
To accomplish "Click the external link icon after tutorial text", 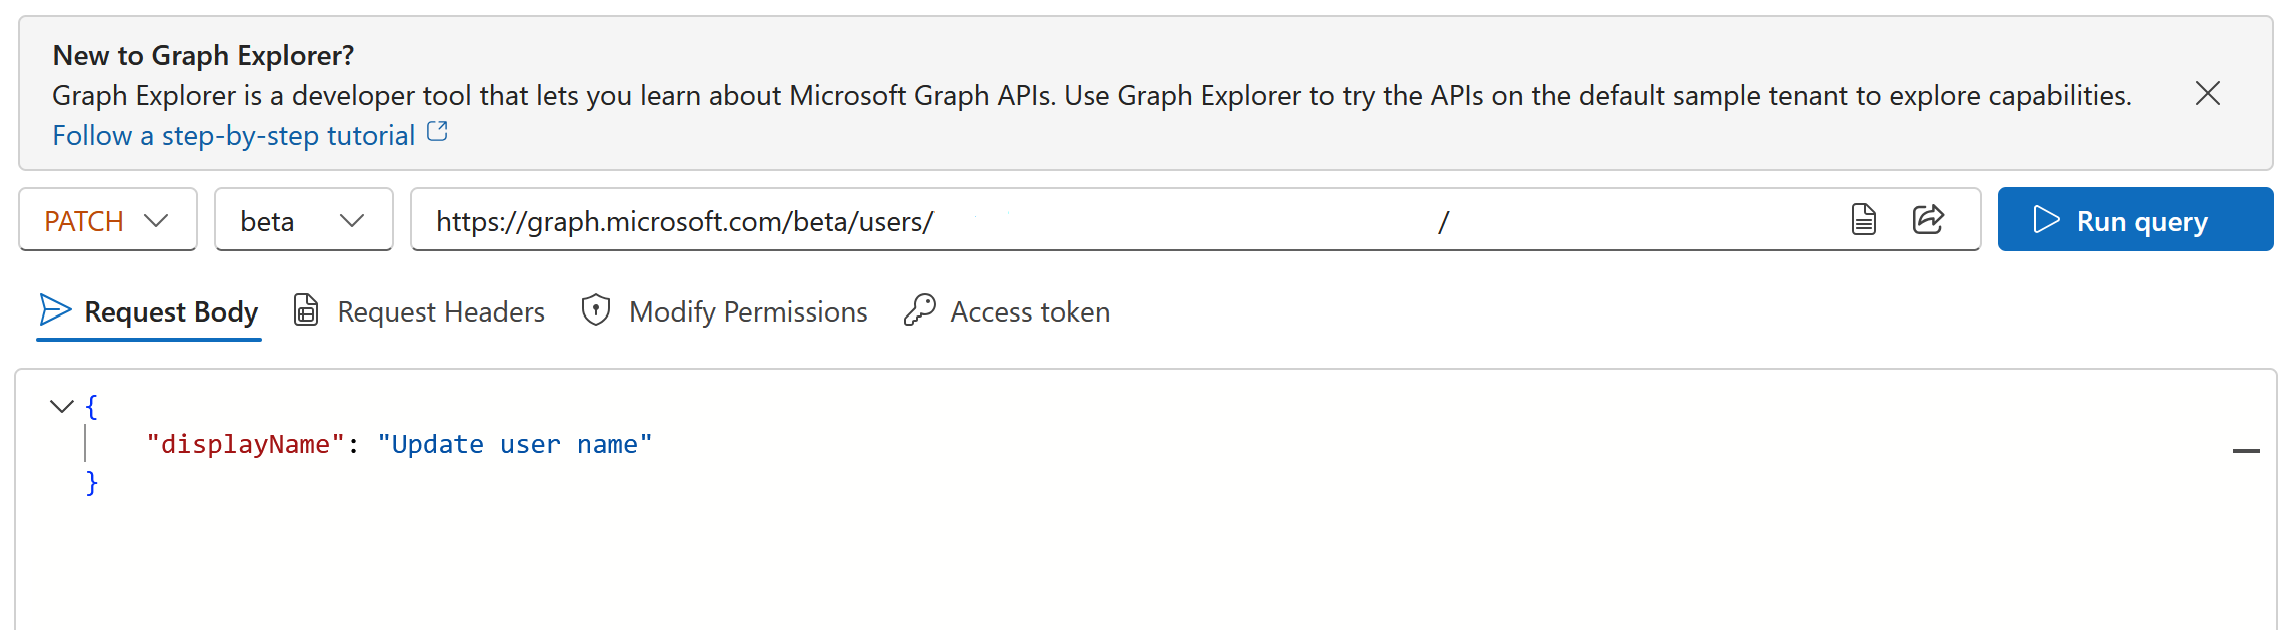I will point(437,132).
